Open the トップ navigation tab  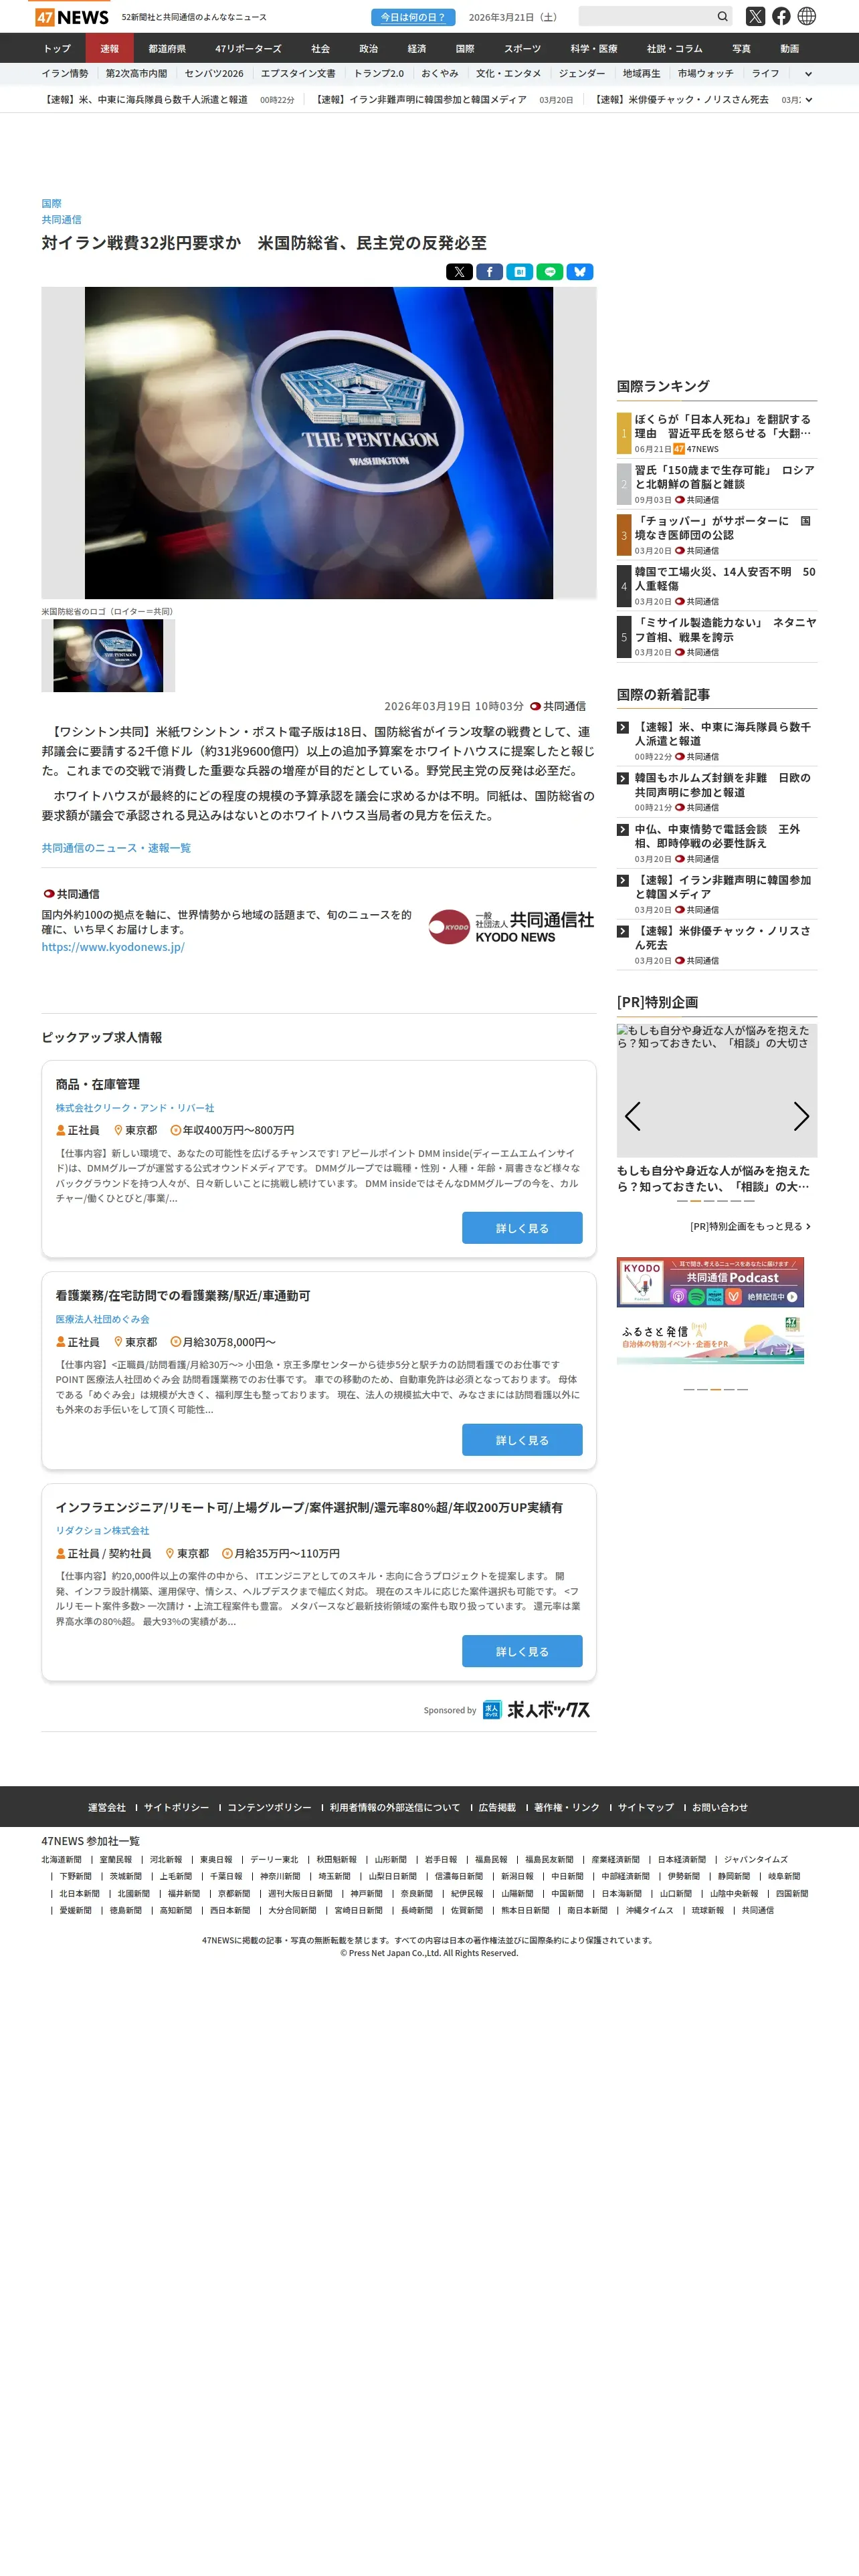[57, 48]
